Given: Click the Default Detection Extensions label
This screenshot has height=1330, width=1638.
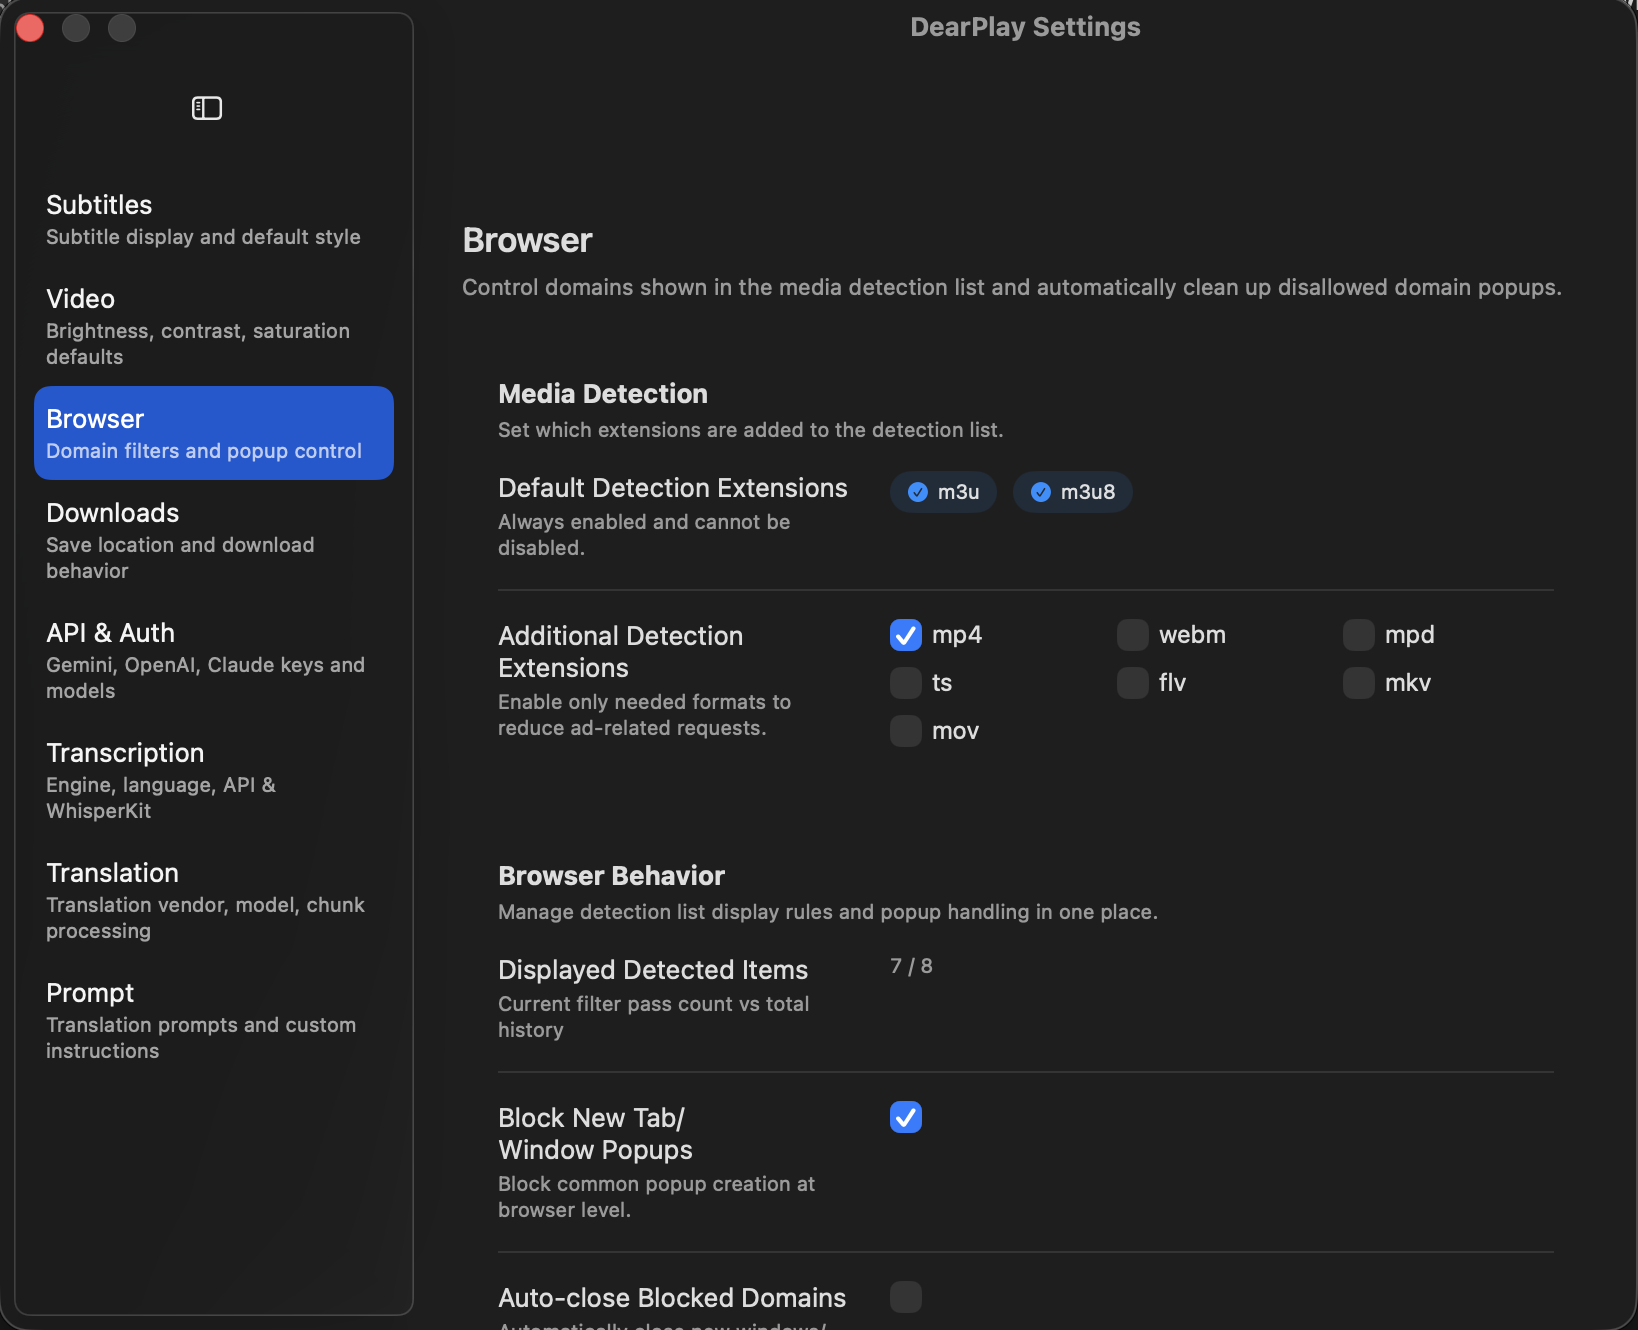Looking at the screenshot, I should click(x=673, y=488).
